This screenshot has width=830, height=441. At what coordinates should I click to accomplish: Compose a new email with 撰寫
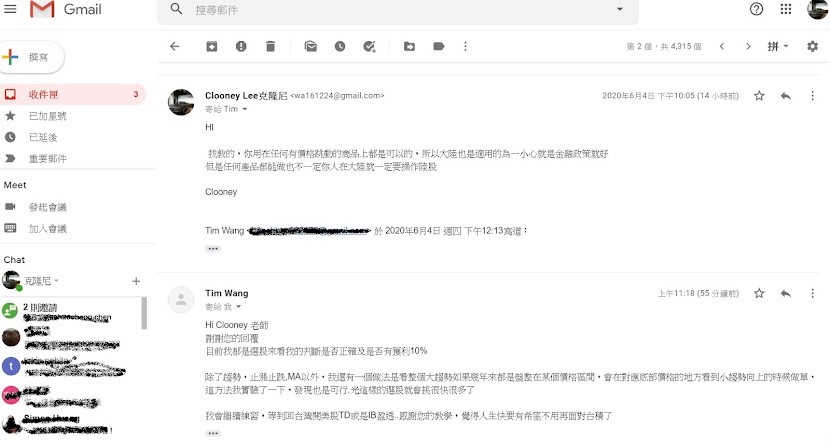[x=32, y=57]
